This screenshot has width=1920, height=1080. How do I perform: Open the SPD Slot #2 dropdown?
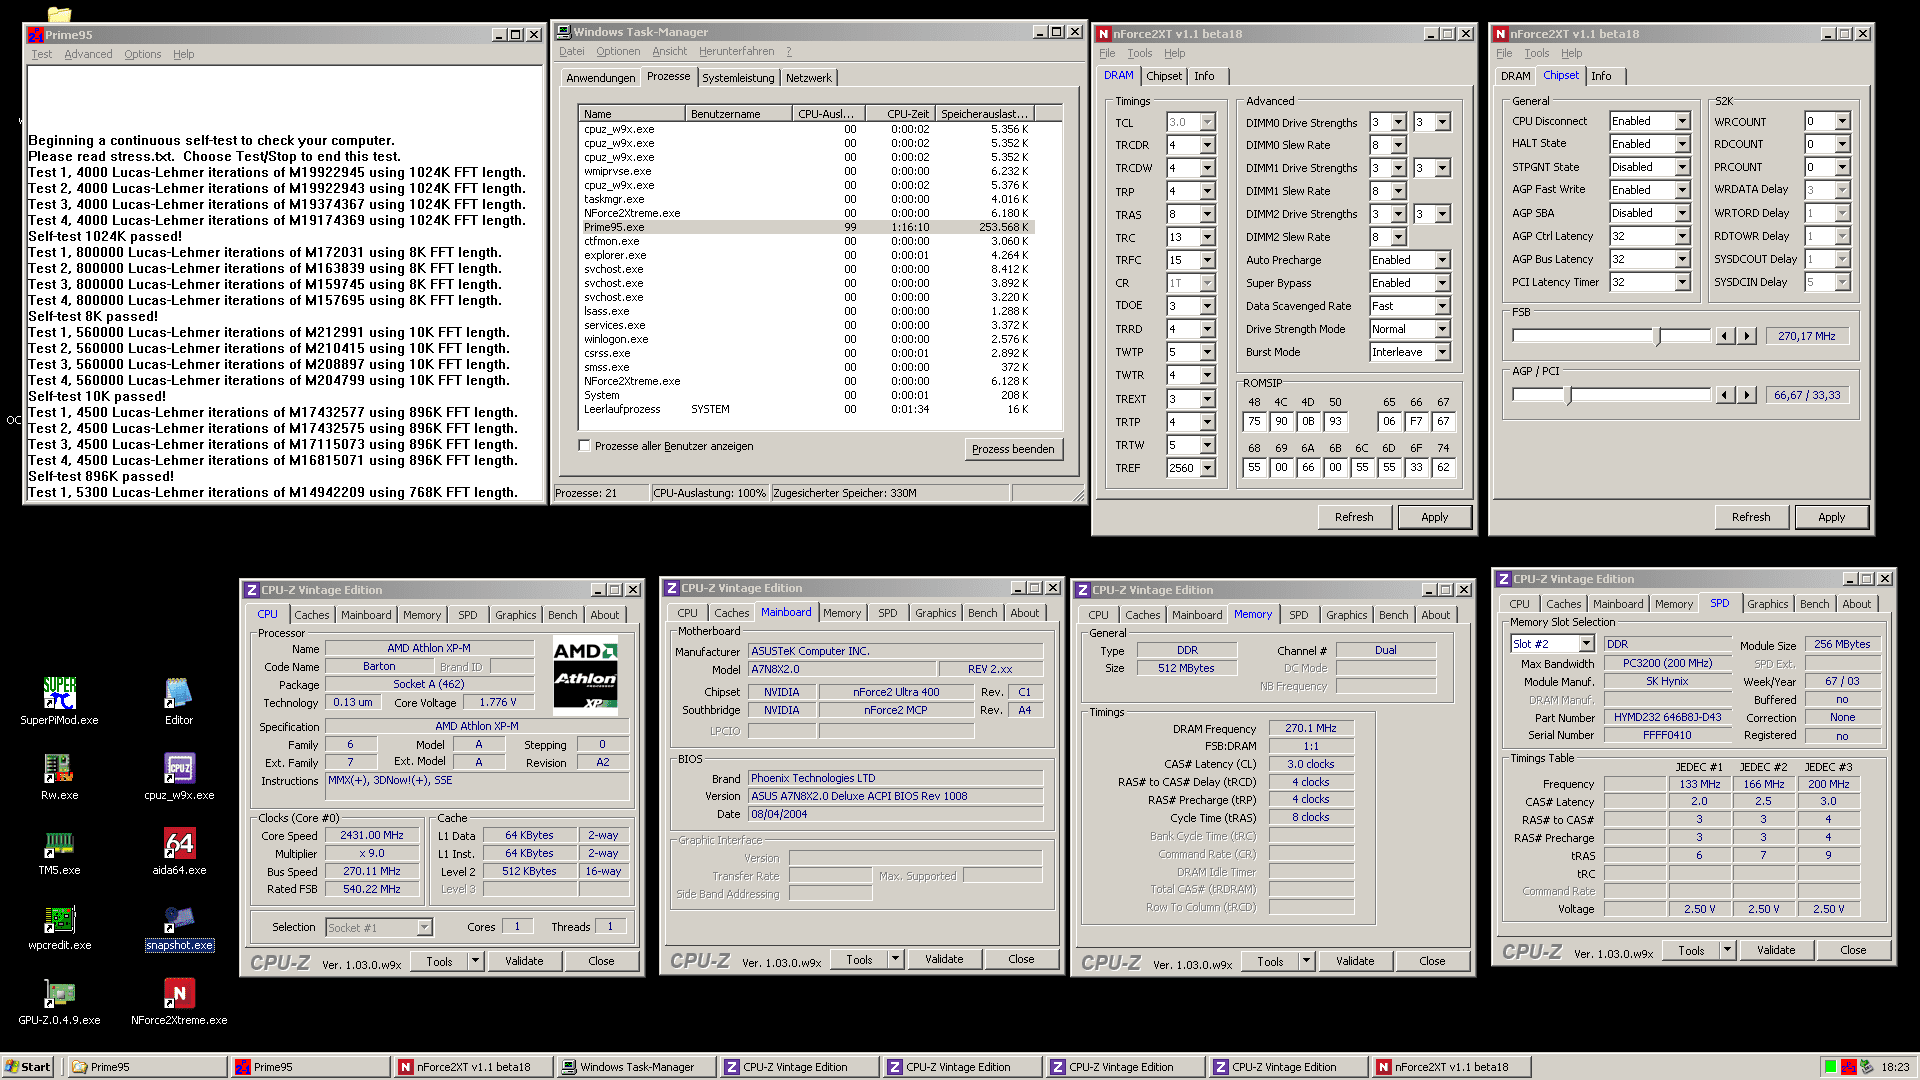[1586, 644]
